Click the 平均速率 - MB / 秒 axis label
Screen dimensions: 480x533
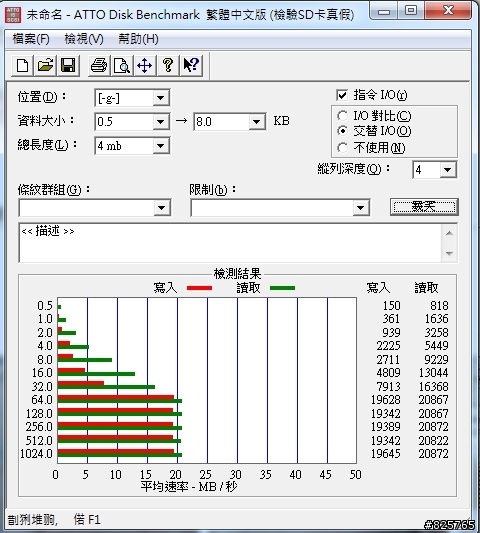coord(189,487)
